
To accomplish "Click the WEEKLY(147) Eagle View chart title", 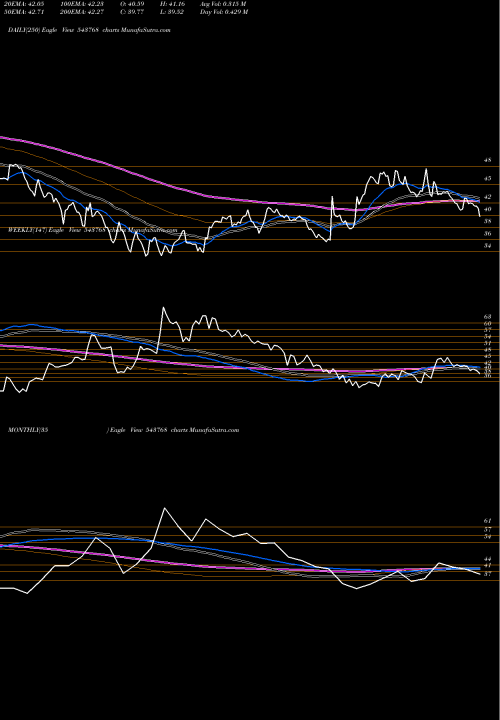I will (x=93, y=230).
